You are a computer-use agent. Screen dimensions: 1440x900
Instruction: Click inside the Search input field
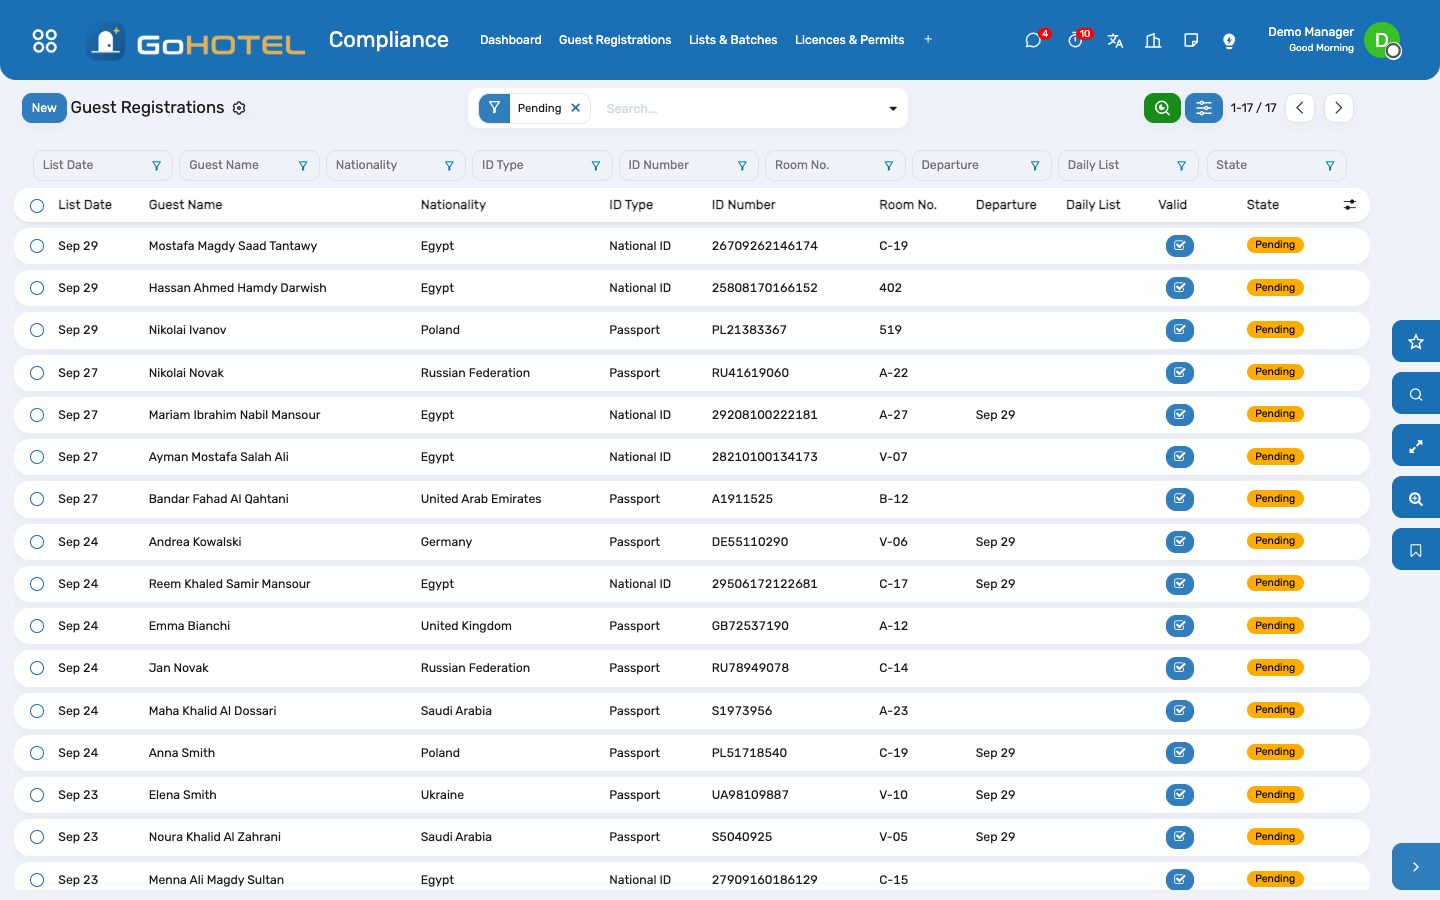(x=738, y=108)
